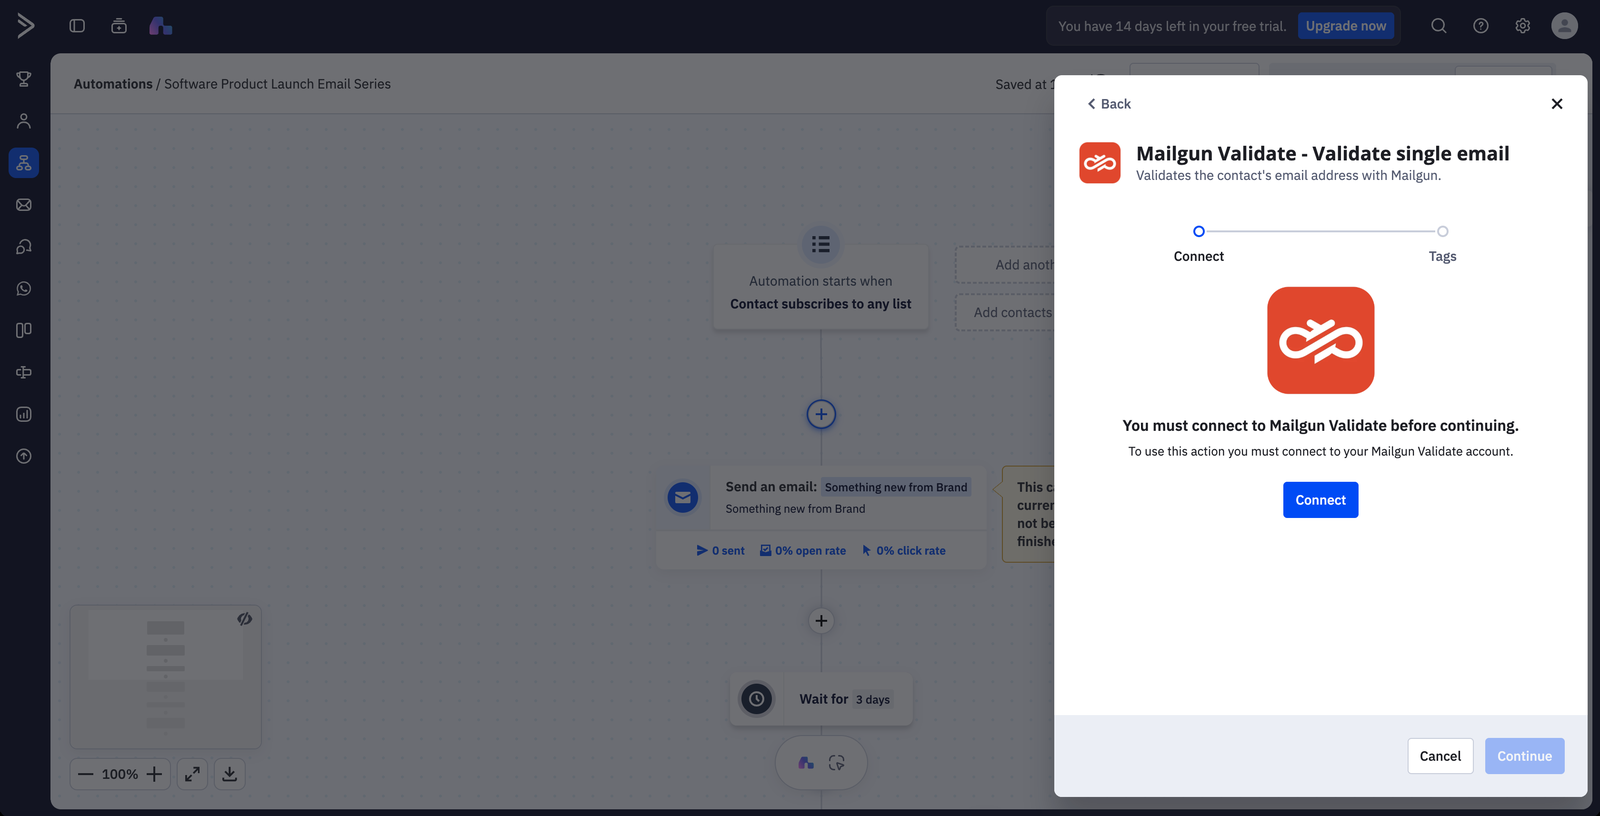The width and height of the screenshot is (1600, 816).
Task: Open Campaigns envelope icon in sidebar
Action: coord(24,205)
